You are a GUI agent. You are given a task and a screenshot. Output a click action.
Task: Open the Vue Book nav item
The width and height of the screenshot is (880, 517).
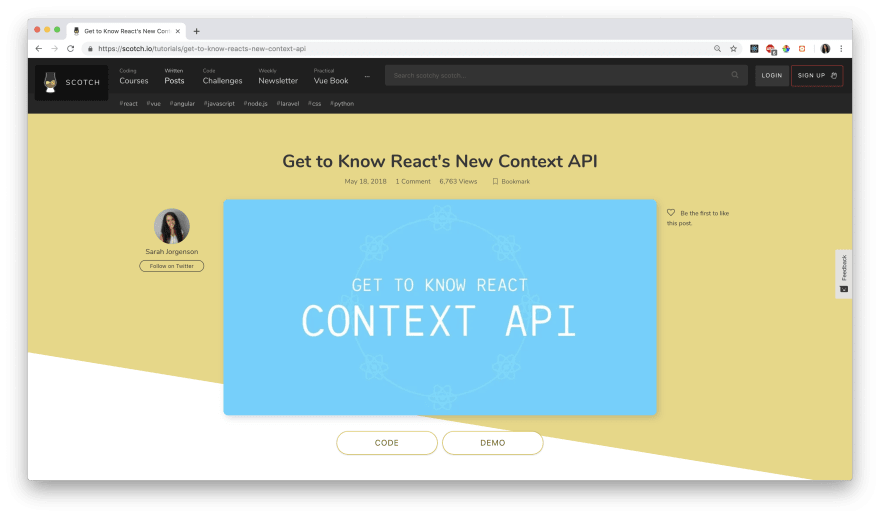331,77
